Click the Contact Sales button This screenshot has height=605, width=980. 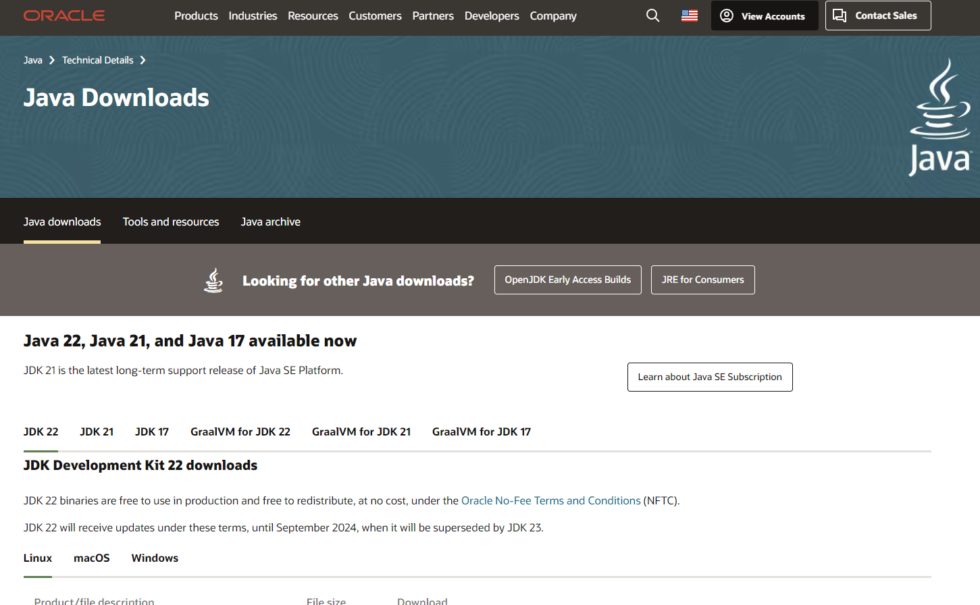[x=877, y=16]
